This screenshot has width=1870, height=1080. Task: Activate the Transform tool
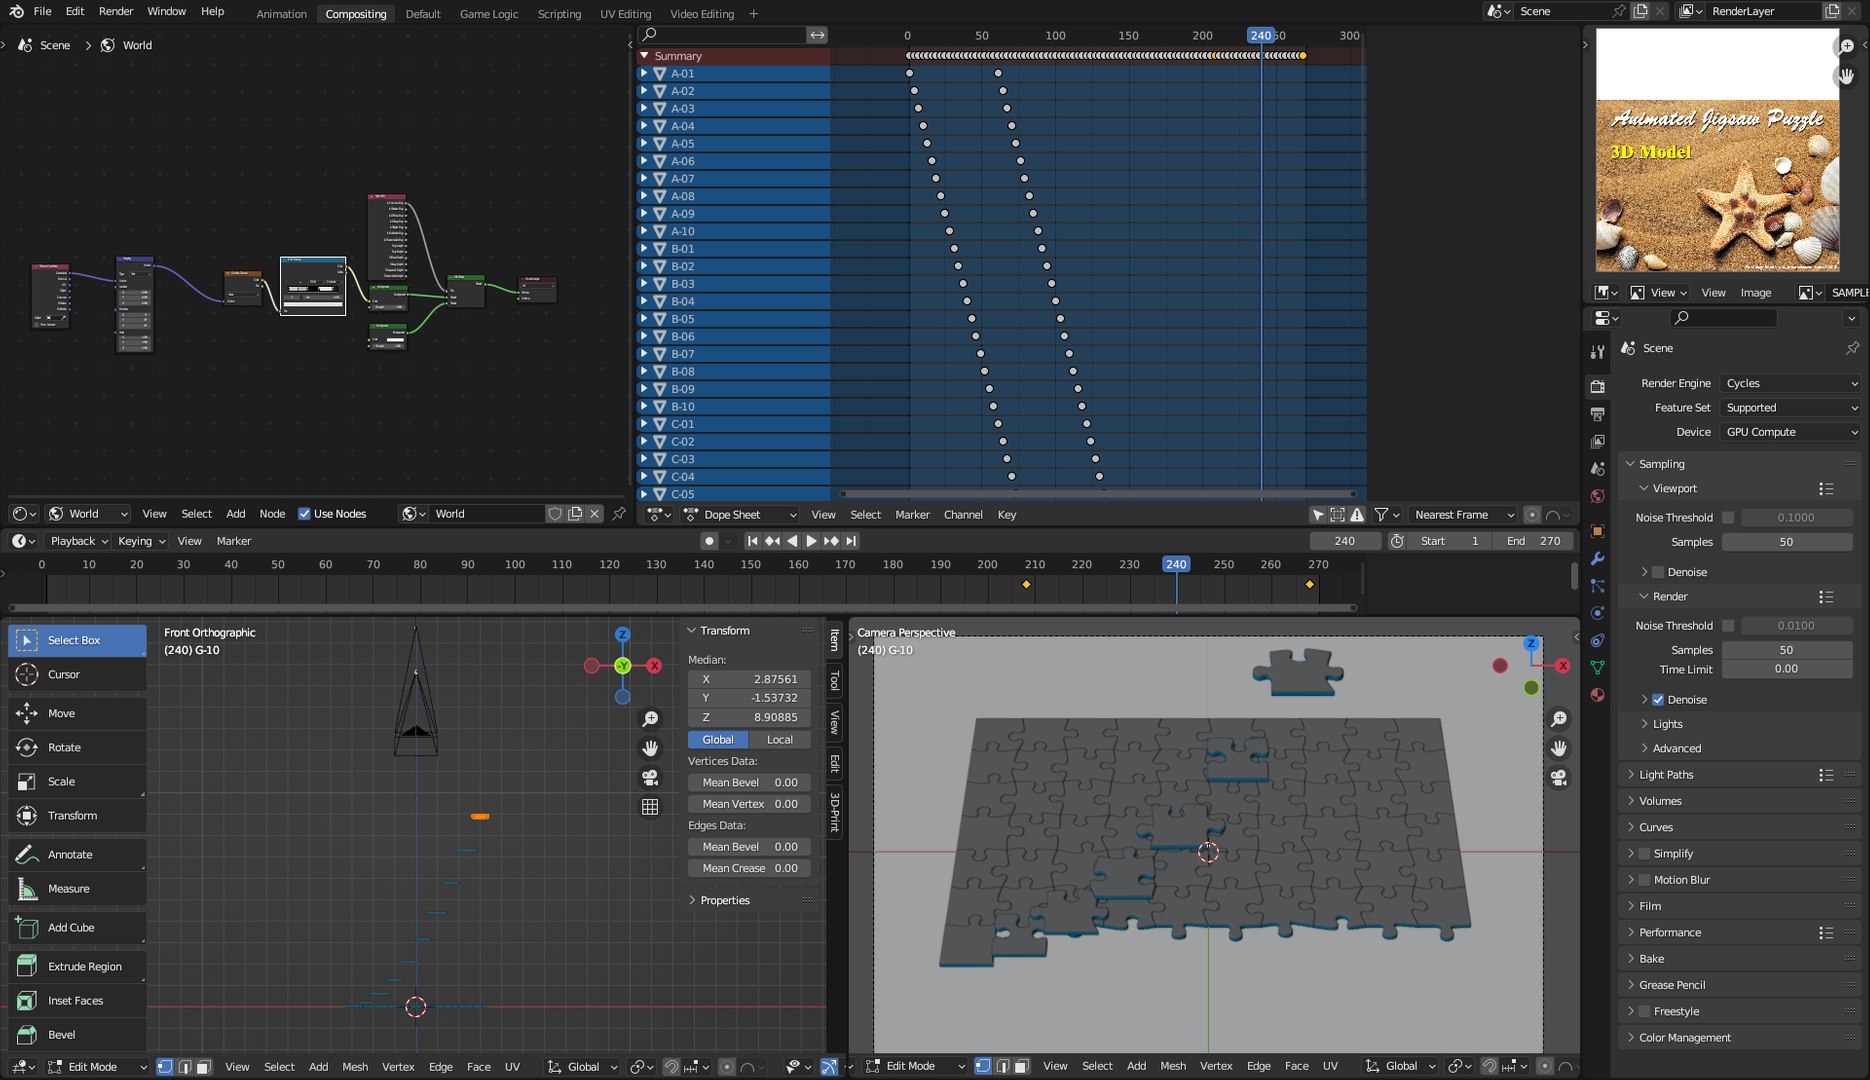(x=77, y=815)
